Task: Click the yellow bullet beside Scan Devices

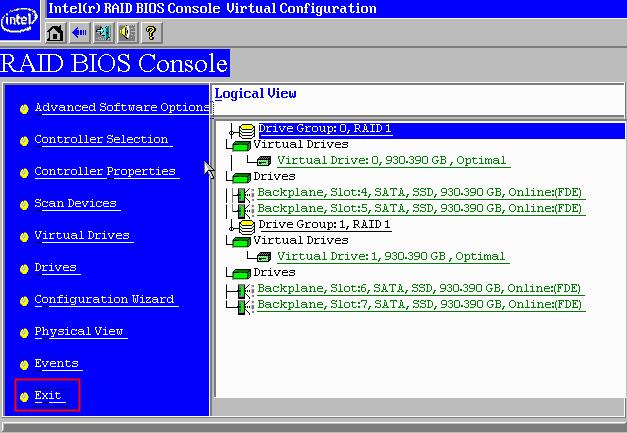Action: (24, 205)
